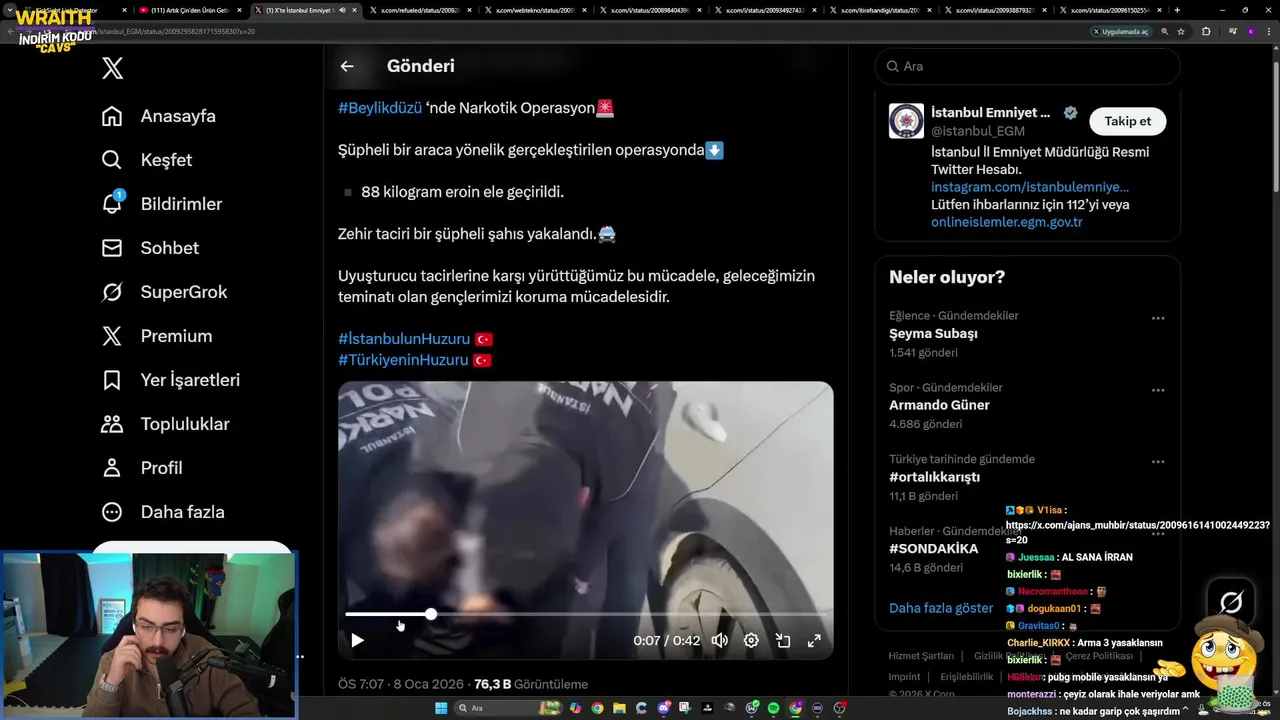This screenshot has width=1280, height=720.
Task: Bookmark page with browser star icon
Action: coord(1181,31)
